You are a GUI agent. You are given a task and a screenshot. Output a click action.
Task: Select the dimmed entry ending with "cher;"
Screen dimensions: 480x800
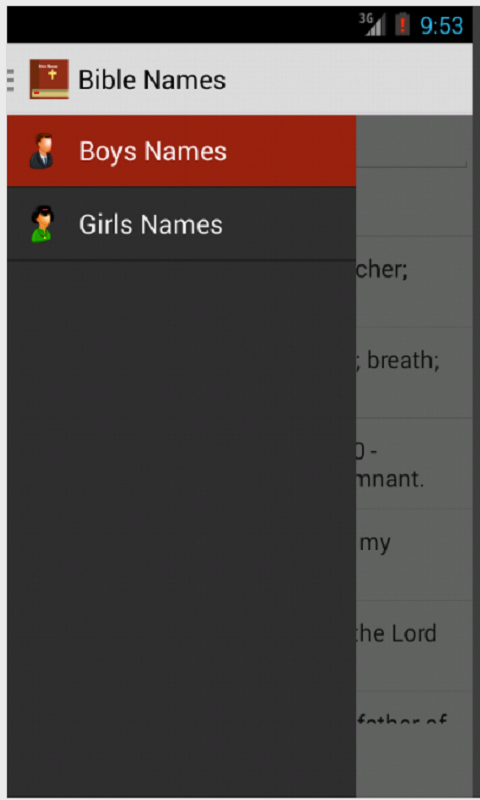coord(414,282)
